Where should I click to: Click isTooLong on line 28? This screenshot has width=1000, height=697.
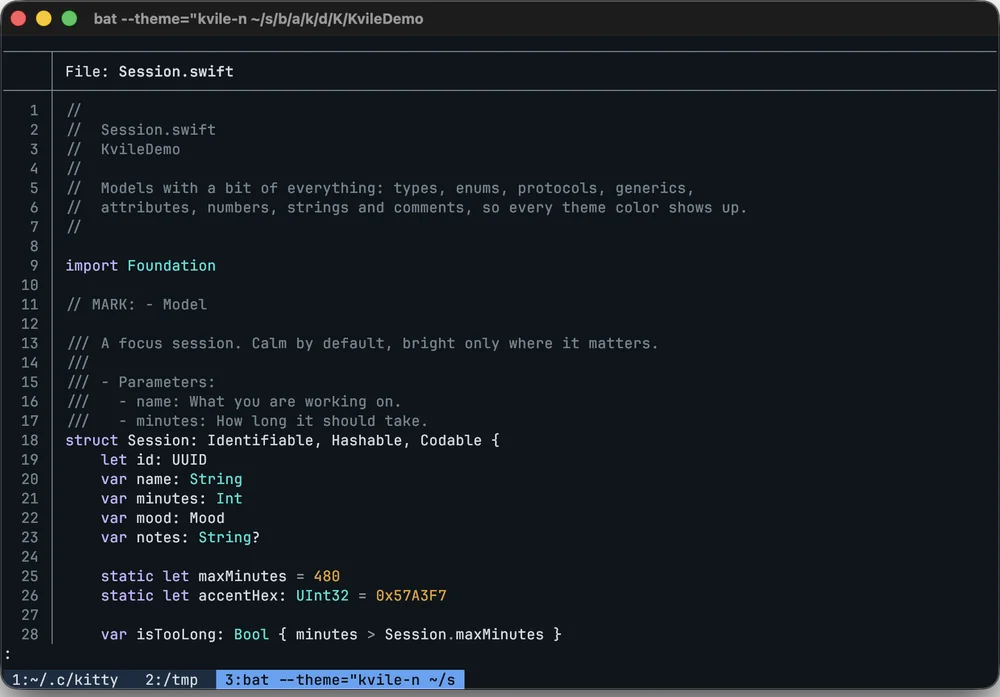[x=175, y=635]
